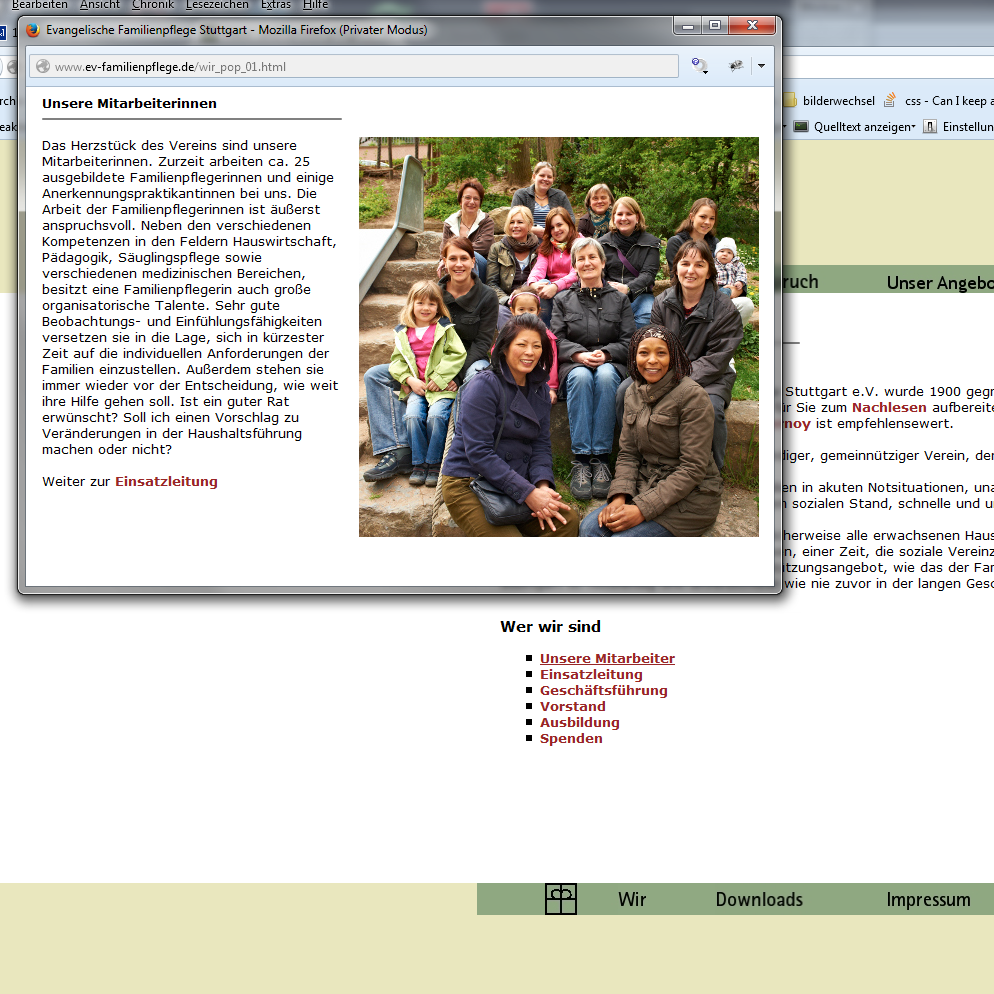This screenshot has width=994, height=994.
Task: Expand the Quelltext anzeigen dropdown arrow
Action: click(913, 127)
